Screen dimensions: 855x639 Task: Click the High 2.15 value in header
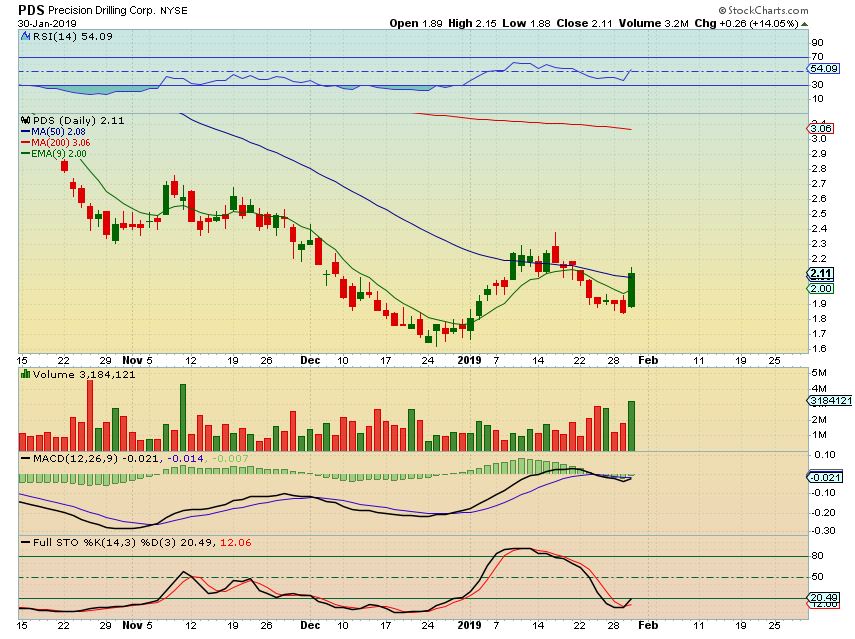pos(472,23)
